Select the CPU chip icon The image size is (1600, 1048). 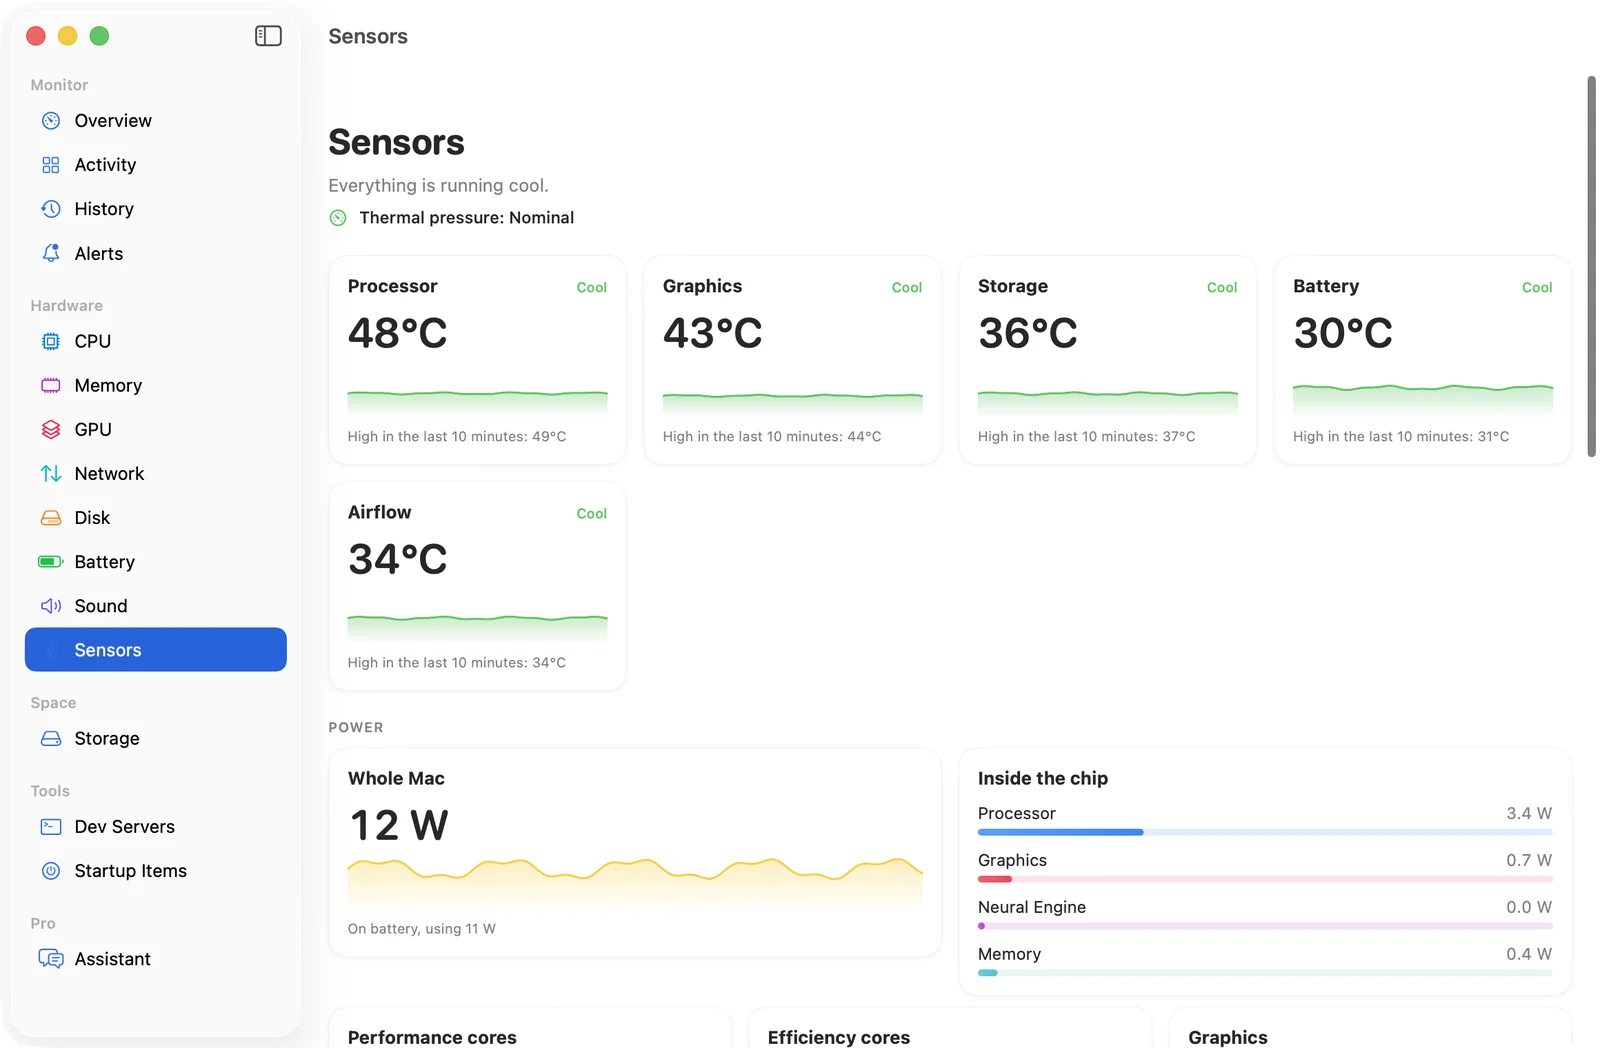(51, 341)
